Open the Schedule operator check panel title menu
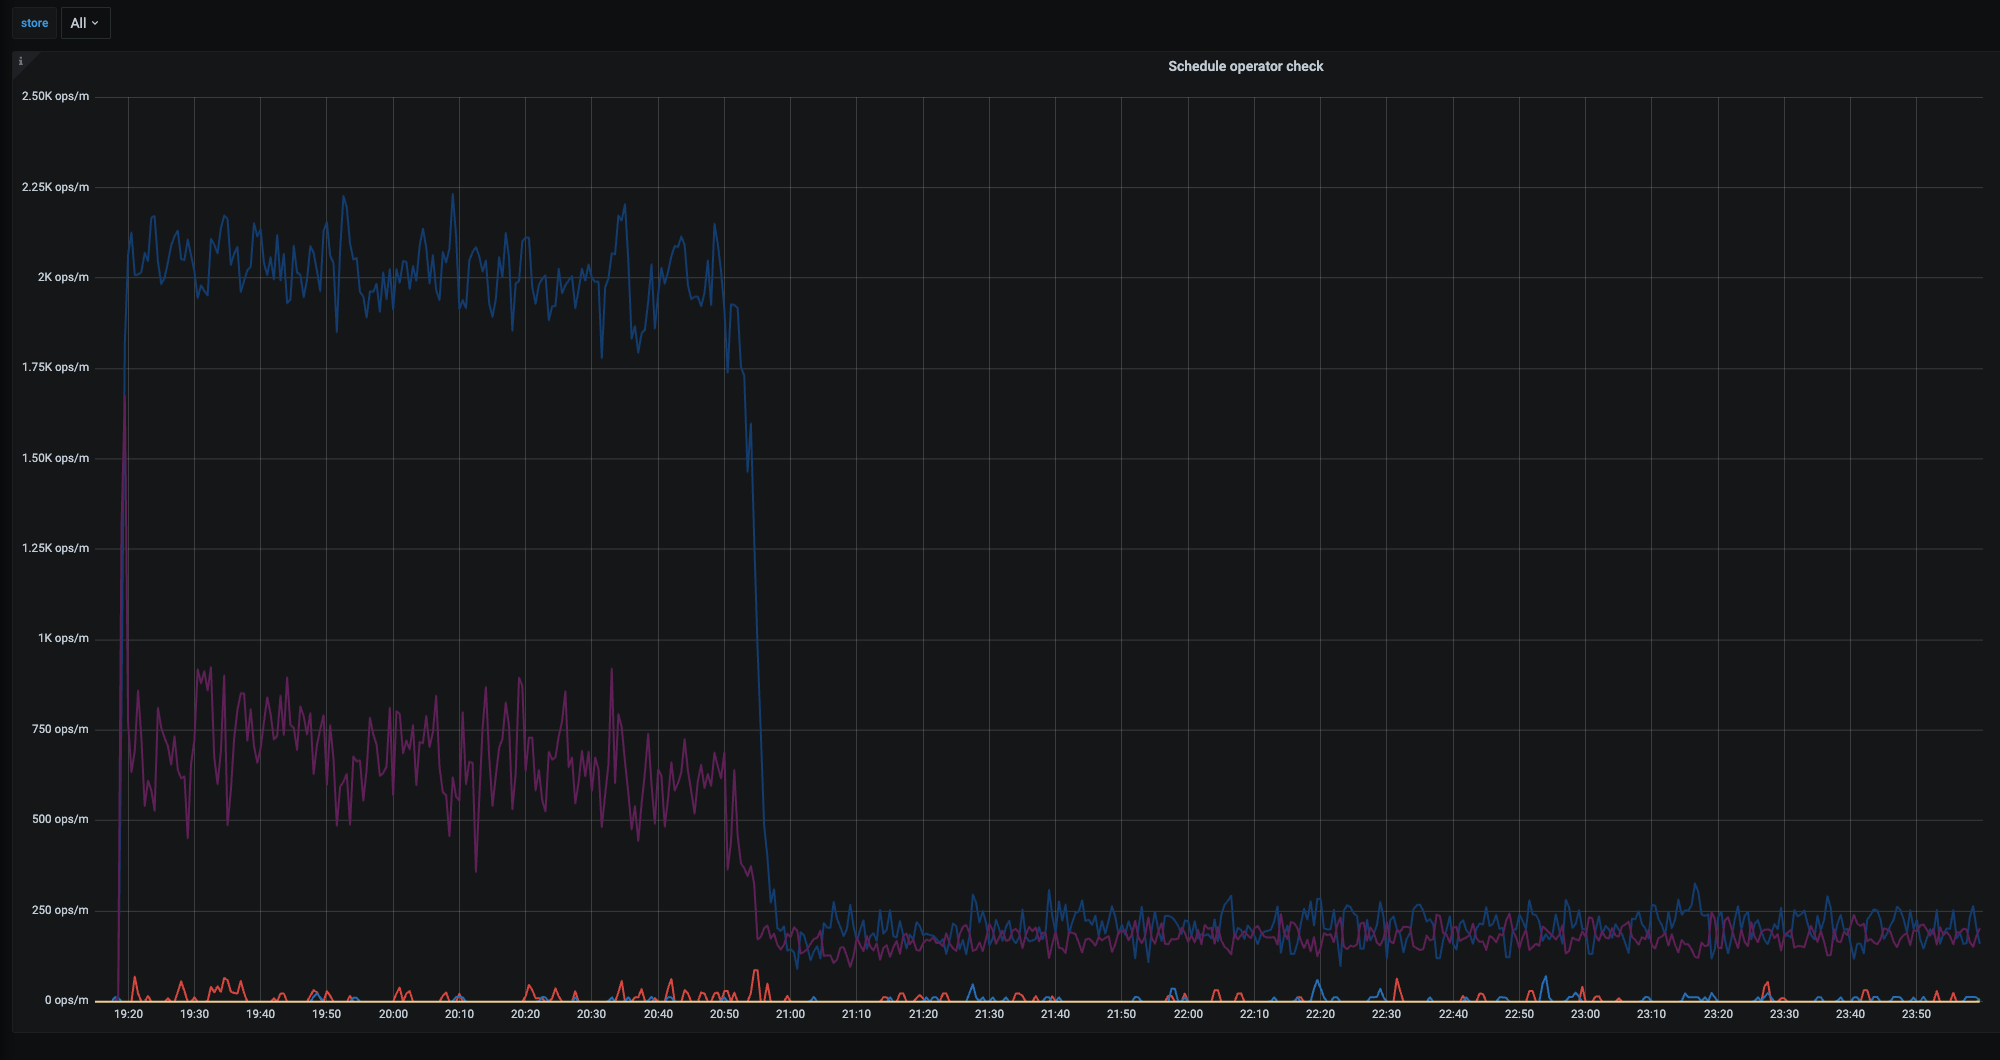 click(1245, 66)
